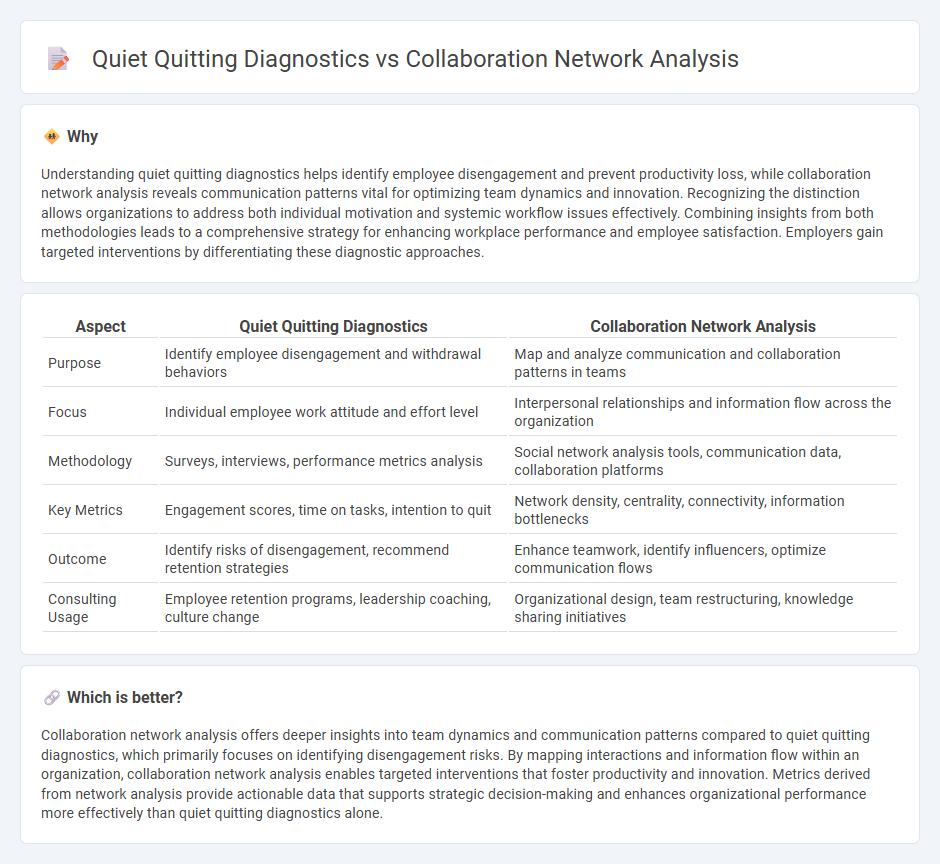Click the chain link icon beside Which is better
940x864 pixels.
point(52,698)
